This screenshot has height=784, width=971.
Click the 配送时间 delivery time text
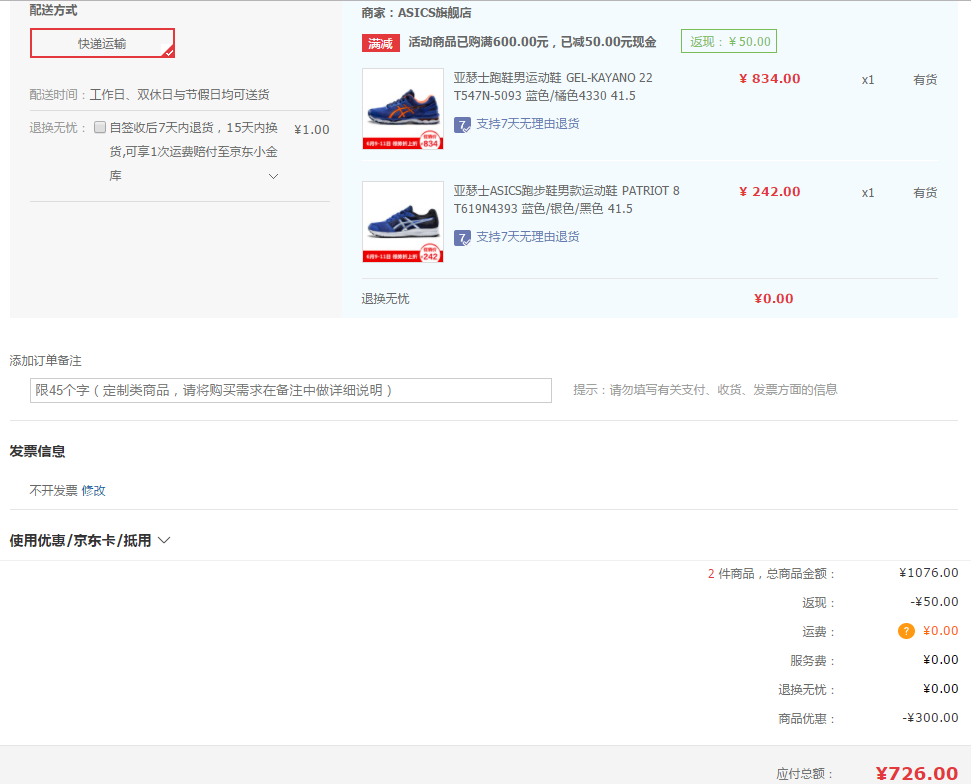pos(149,95)
